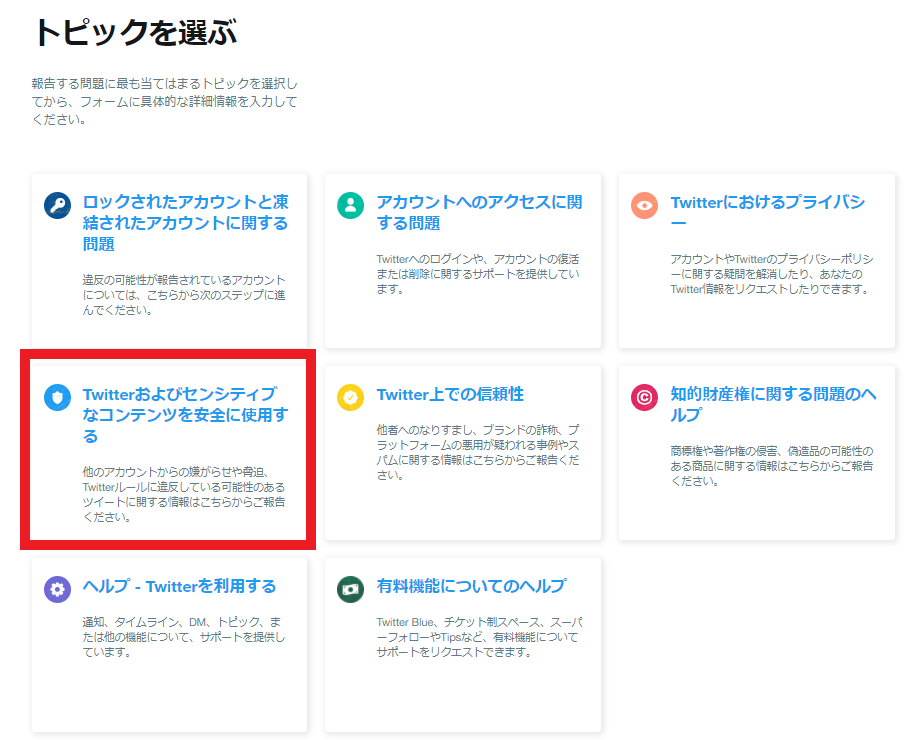Image resolution: width=920 pixels, height=740 pixels.
Task: Click the green banknote paid features icon
Action: coord(350,589)
